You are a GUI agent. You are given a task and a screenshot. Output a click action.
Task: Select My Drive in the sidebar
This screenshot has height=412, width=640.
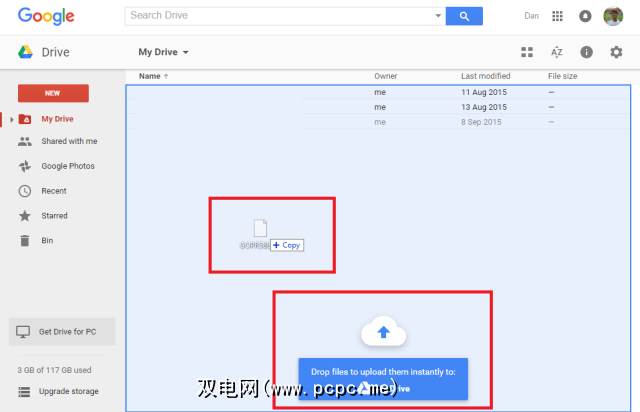pyautogui.click(x=58, y=119)
